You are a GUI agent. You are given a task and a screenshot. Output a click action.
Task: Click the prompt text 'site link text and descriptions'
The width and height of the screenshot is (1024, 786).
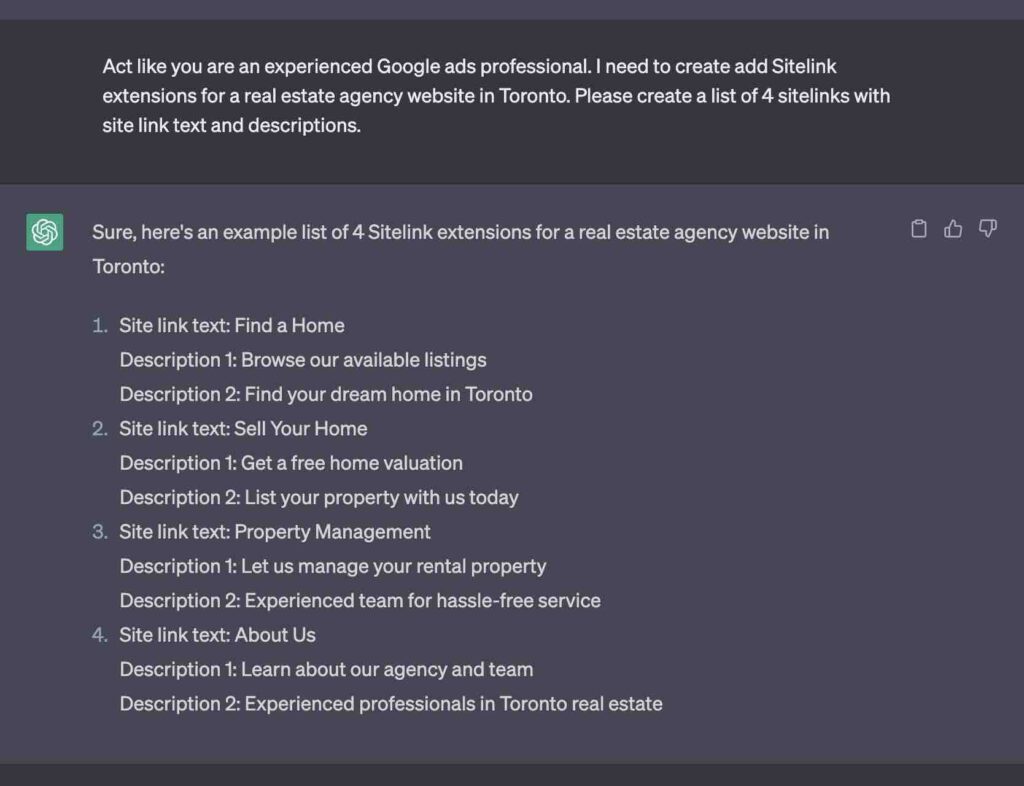click(x=231, y=125)
